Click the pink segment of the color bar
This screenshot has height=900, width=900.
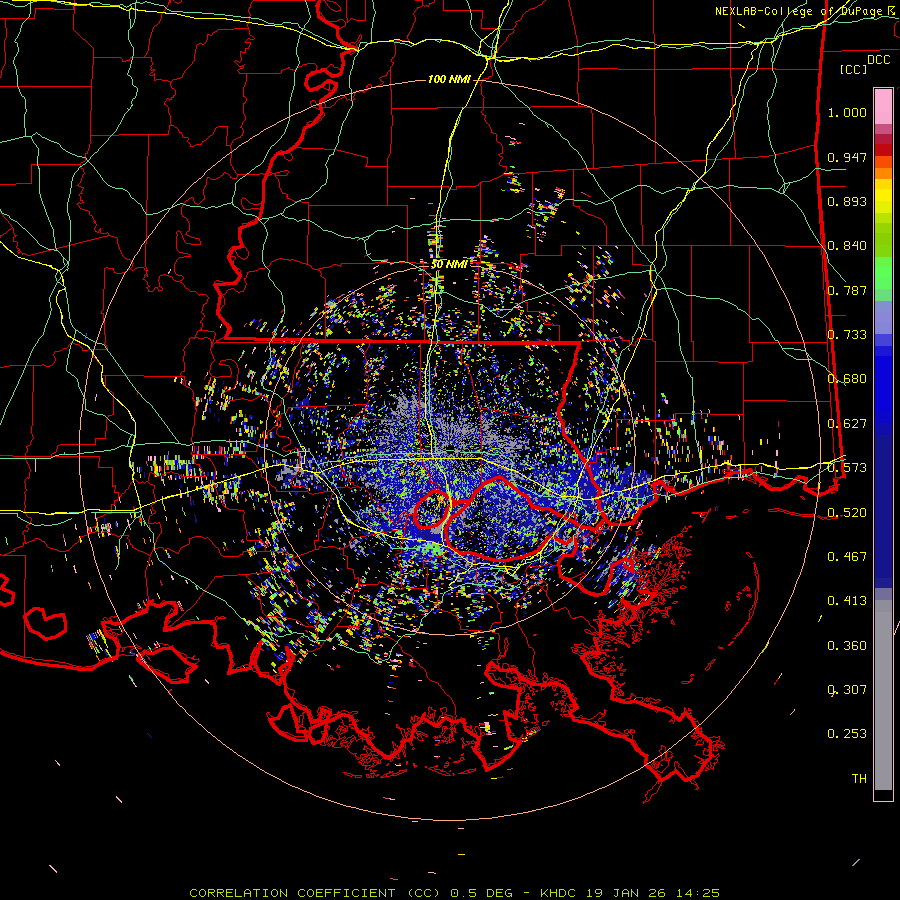pos(883,107)
